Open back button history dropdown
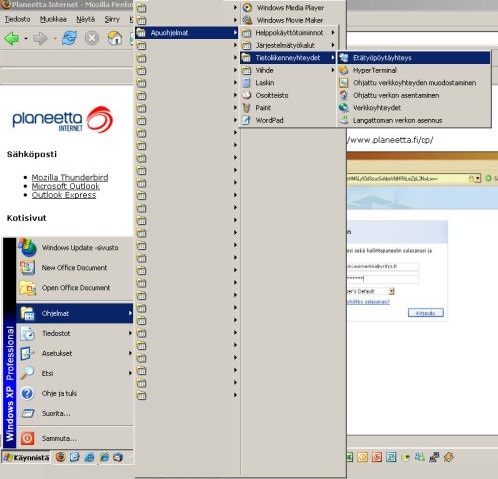The height and width of the screenshot is (479, 498). tap(26, 39)
